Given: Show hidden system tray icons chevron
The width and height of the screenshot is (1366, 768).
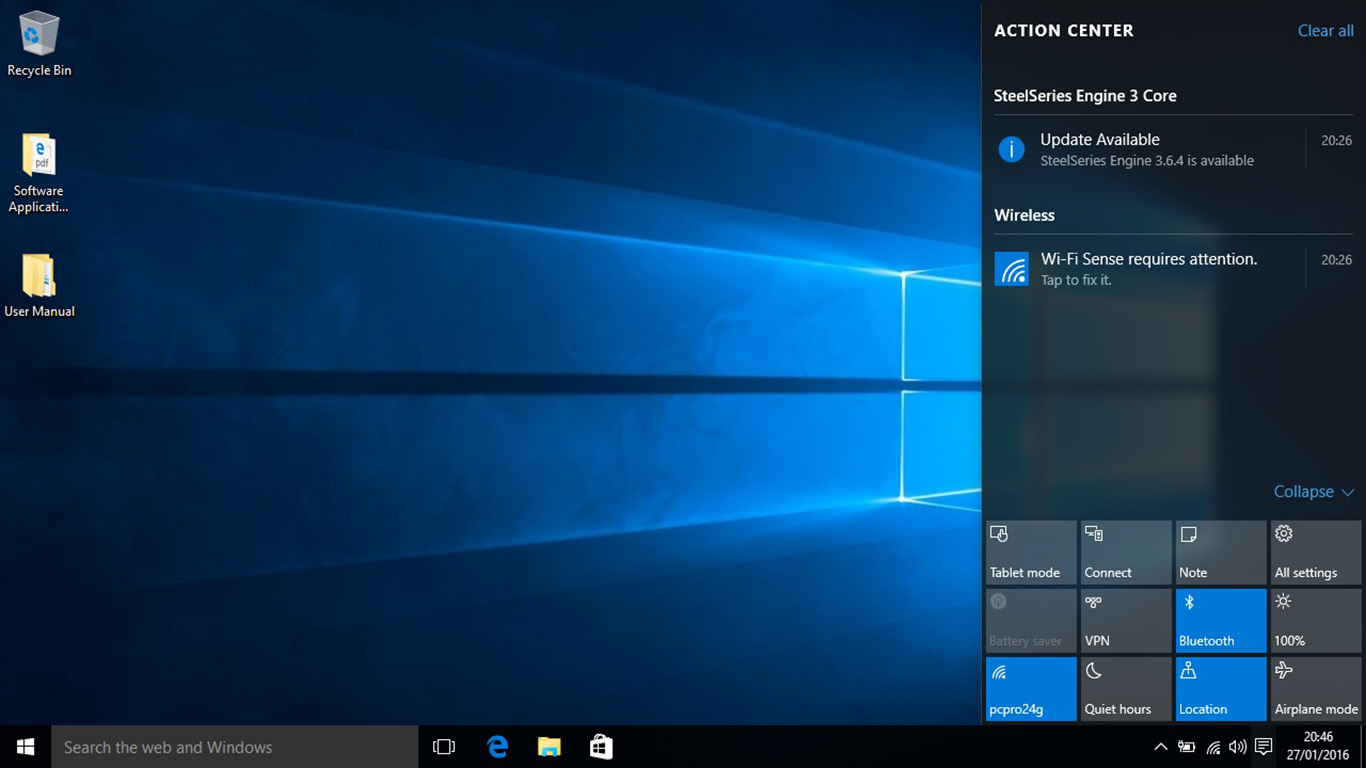Looking at the screenshot, I should 1160,747.
